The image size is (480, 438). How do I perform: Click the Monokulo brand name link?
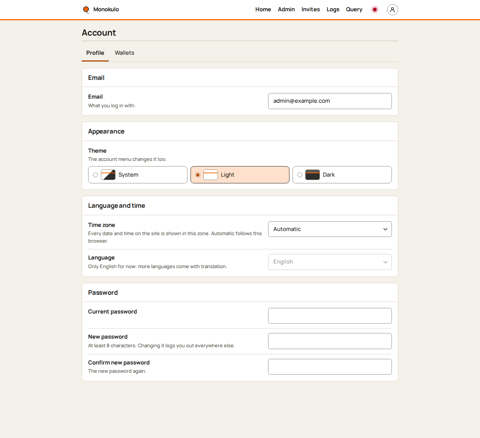point(106,9)
